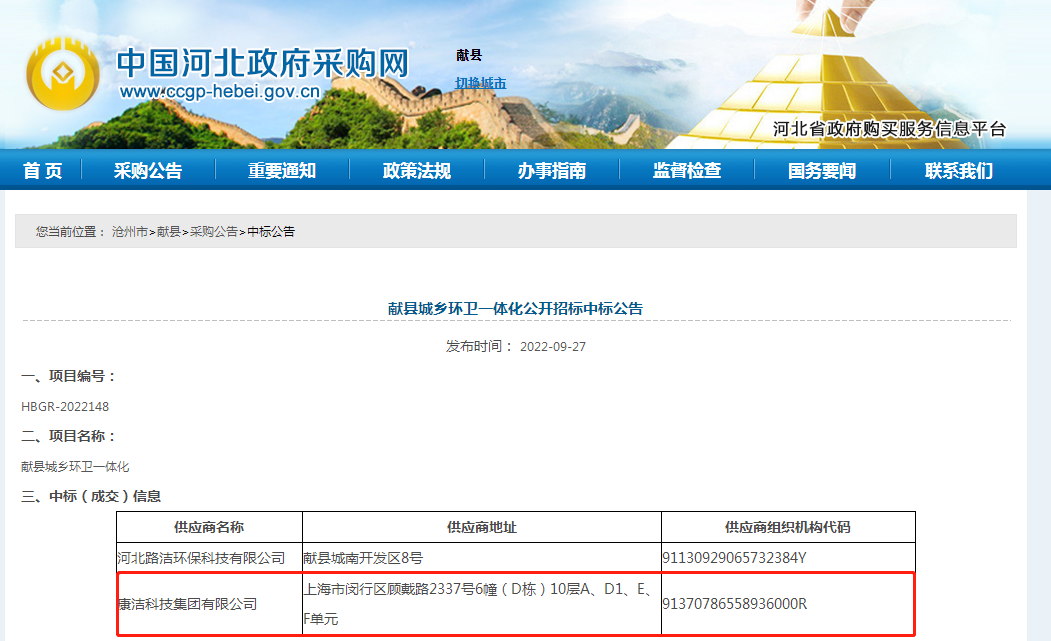Click the announcement title 献县城乡环卫一体化公开招标中标公告

(x=515, y=308)
